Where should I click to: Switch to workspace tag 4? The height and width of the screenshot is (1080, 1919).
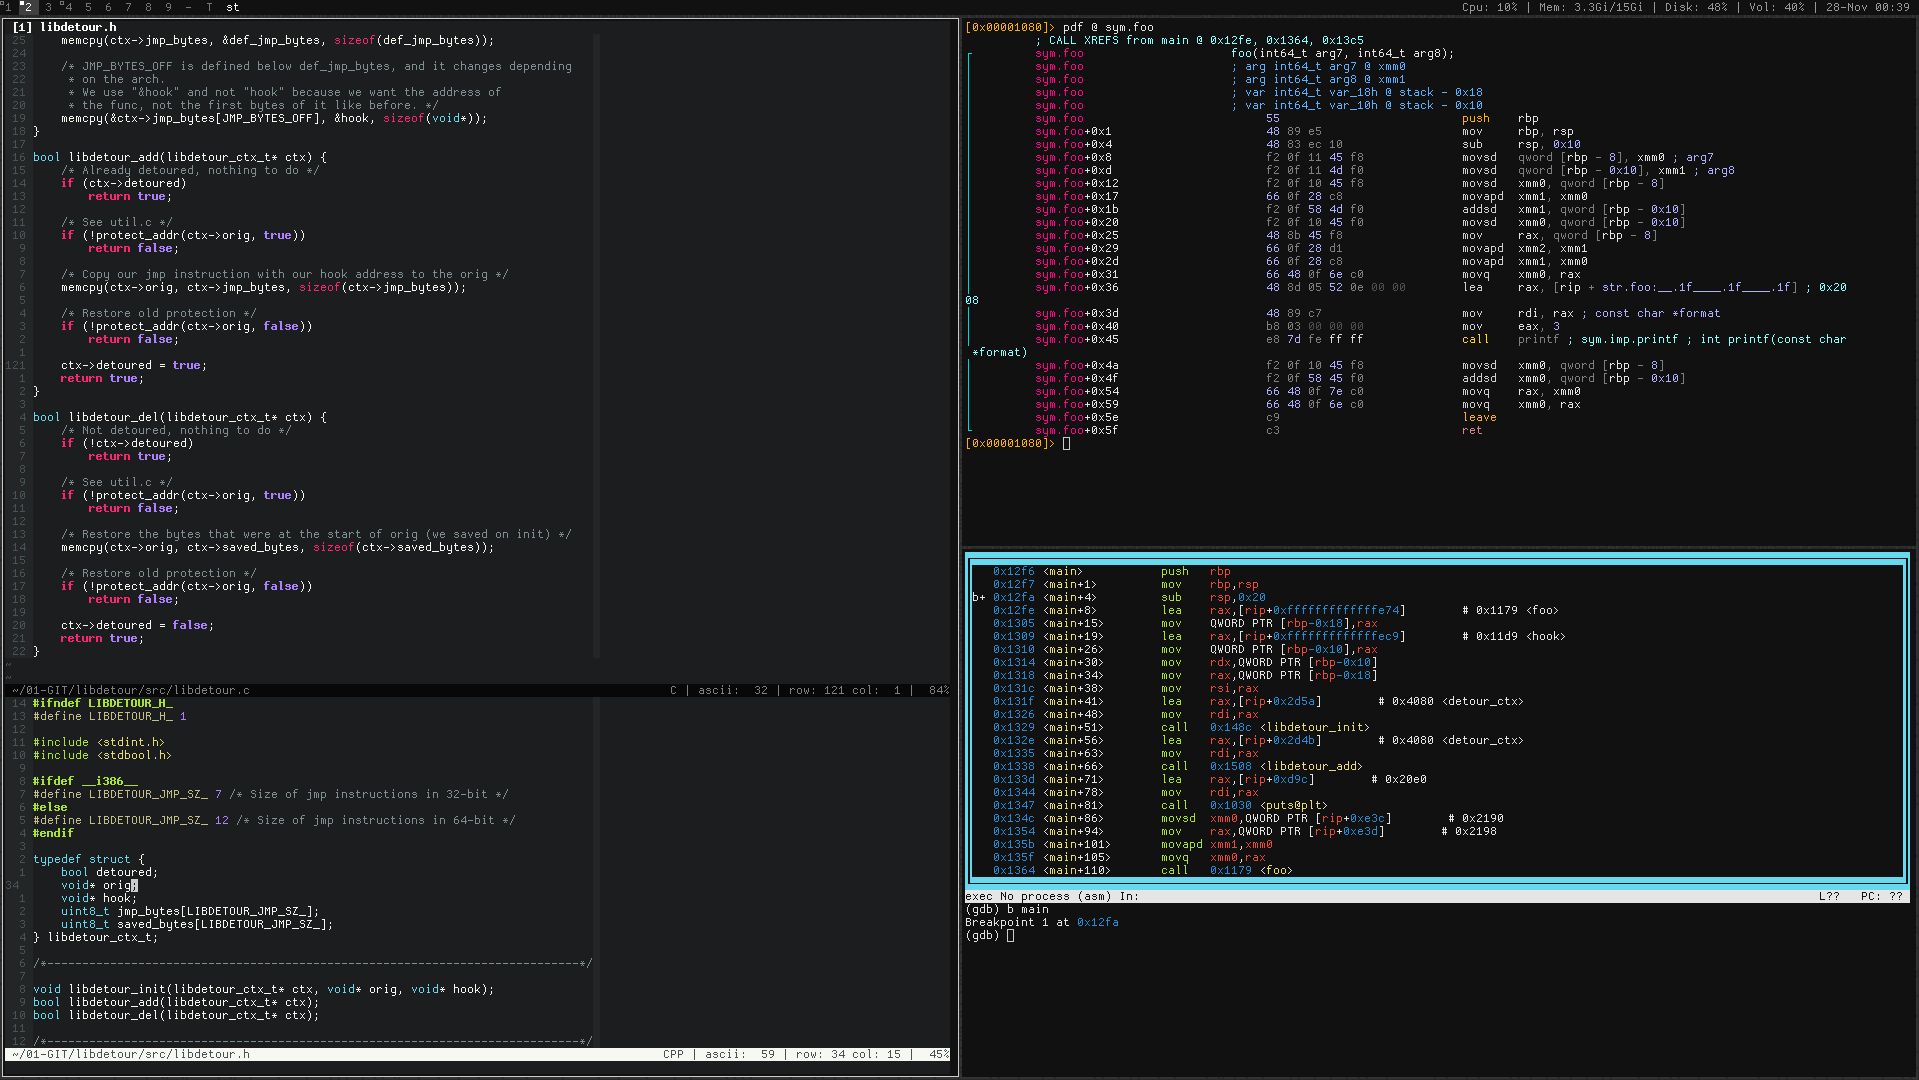tap(67, 7)
